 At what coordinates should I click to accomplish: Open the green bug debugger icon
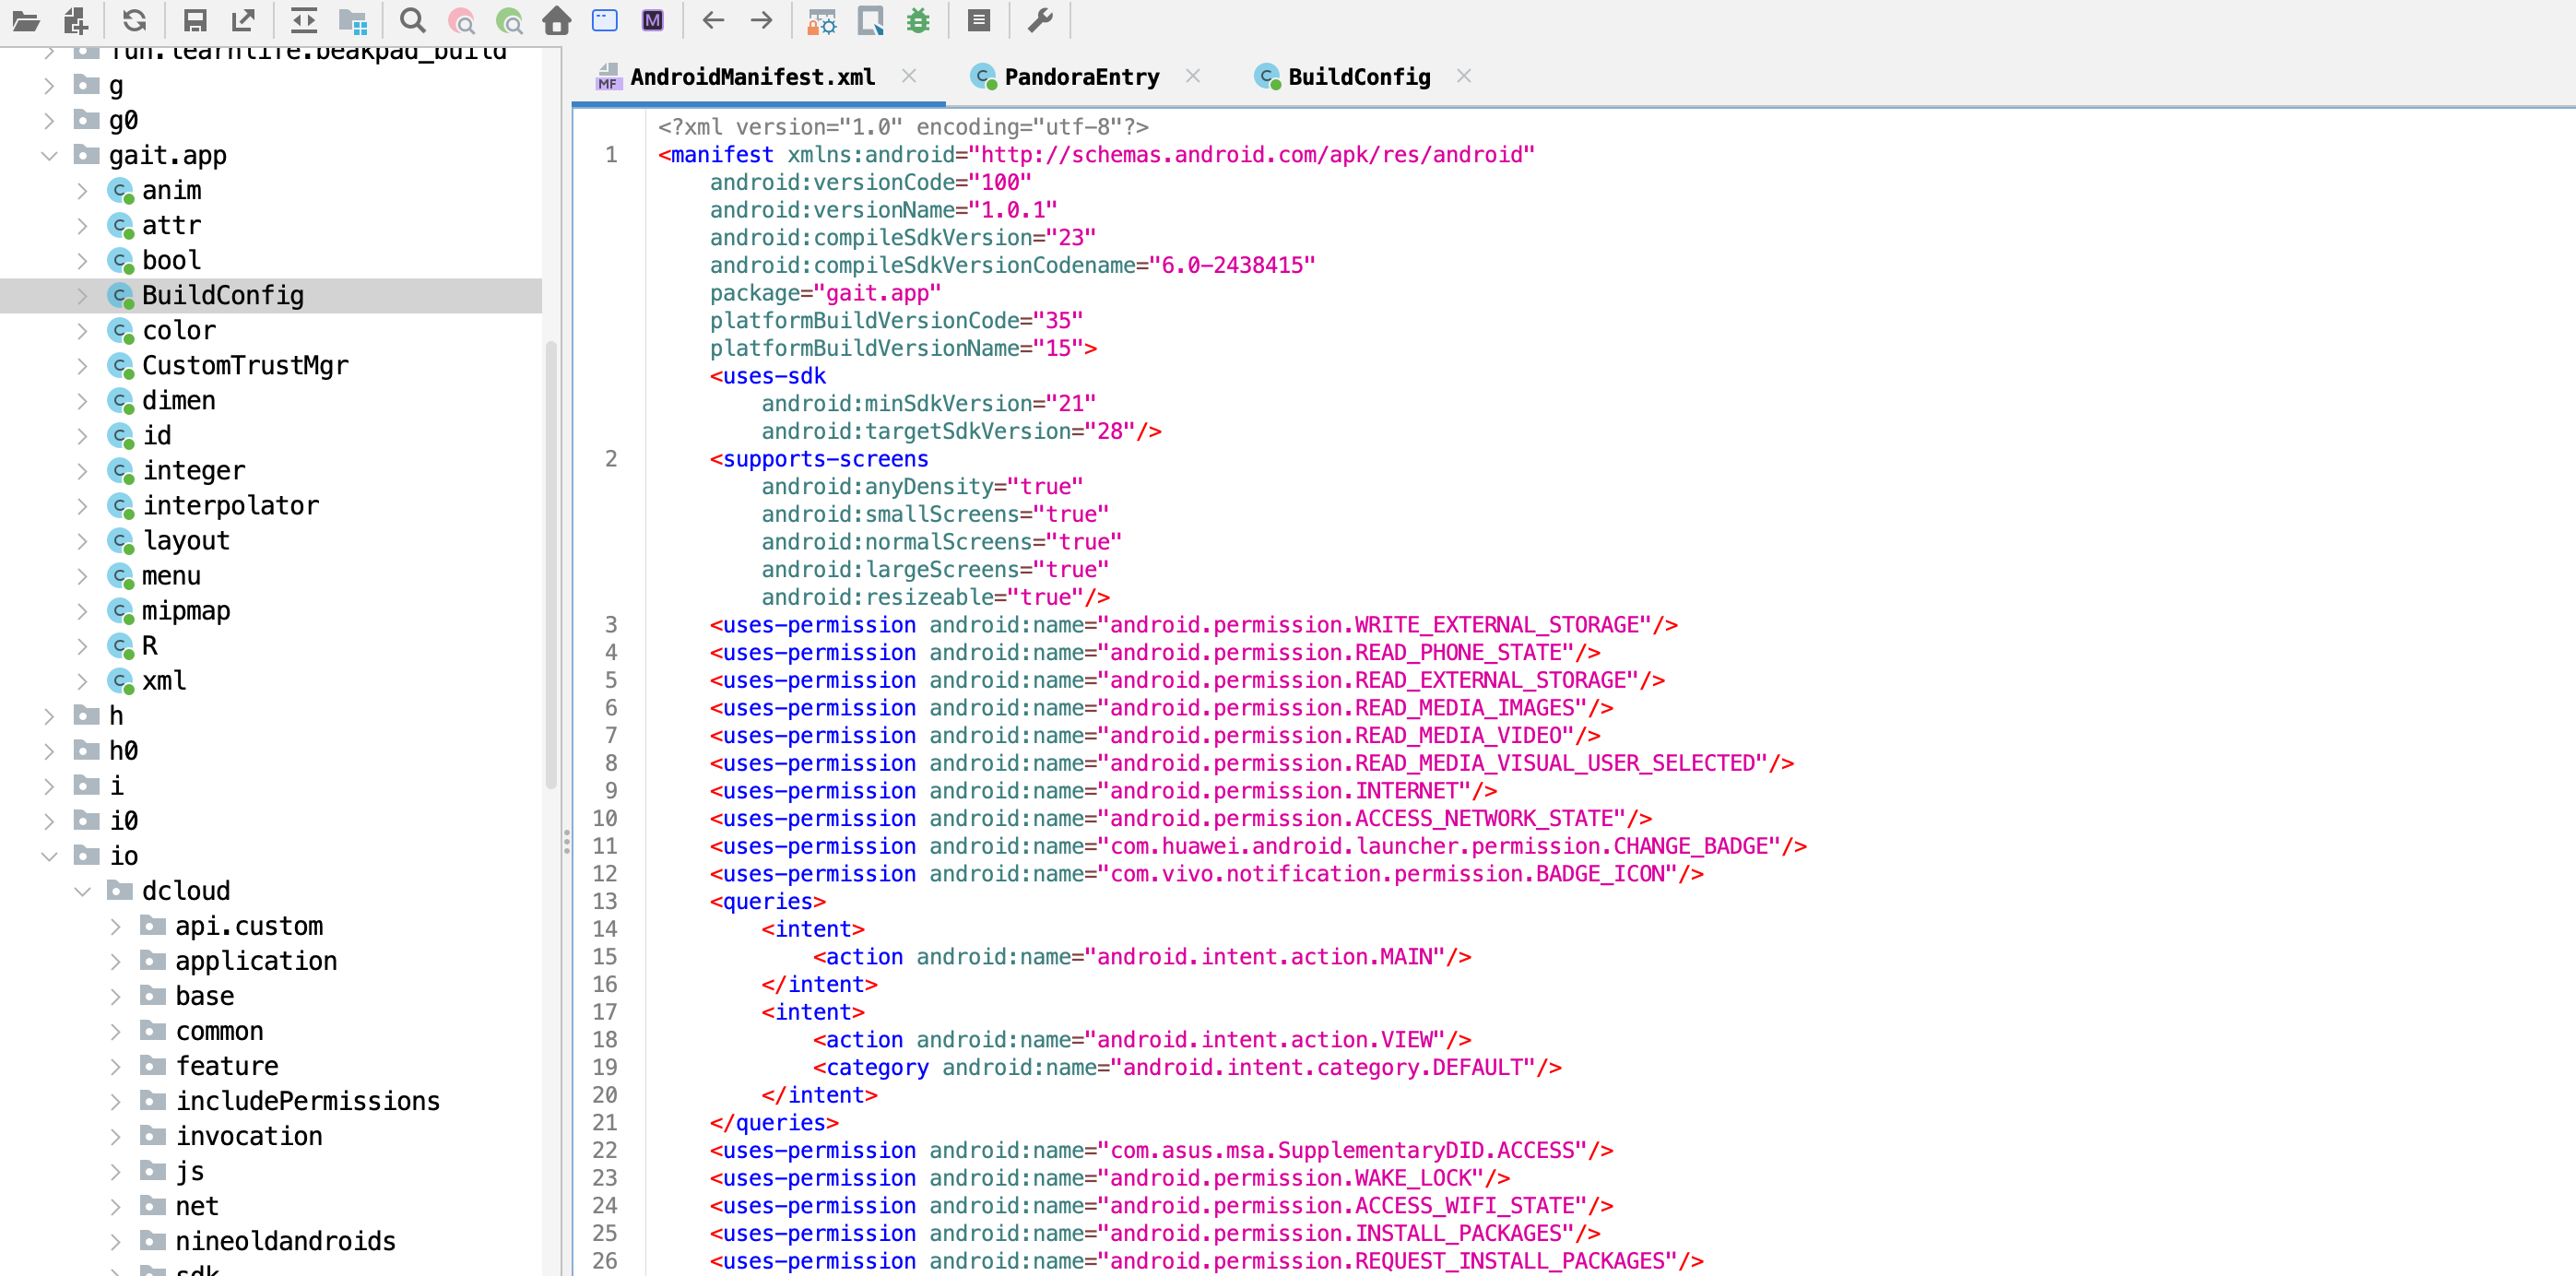918,21
